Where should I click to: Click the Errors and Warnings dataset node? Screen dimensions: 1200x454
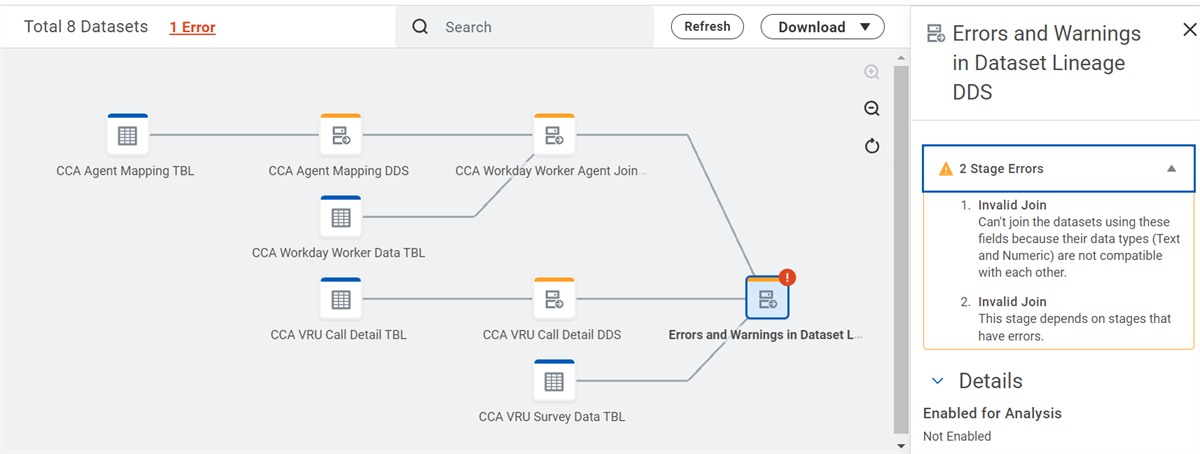click(767, 299)
